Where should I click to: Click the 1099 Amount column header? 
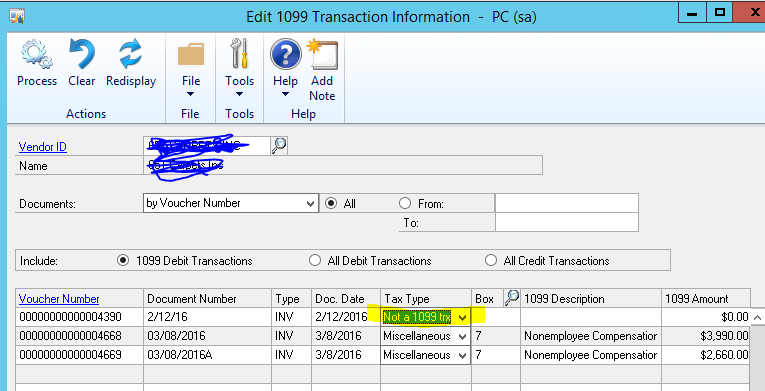point(706,298)
